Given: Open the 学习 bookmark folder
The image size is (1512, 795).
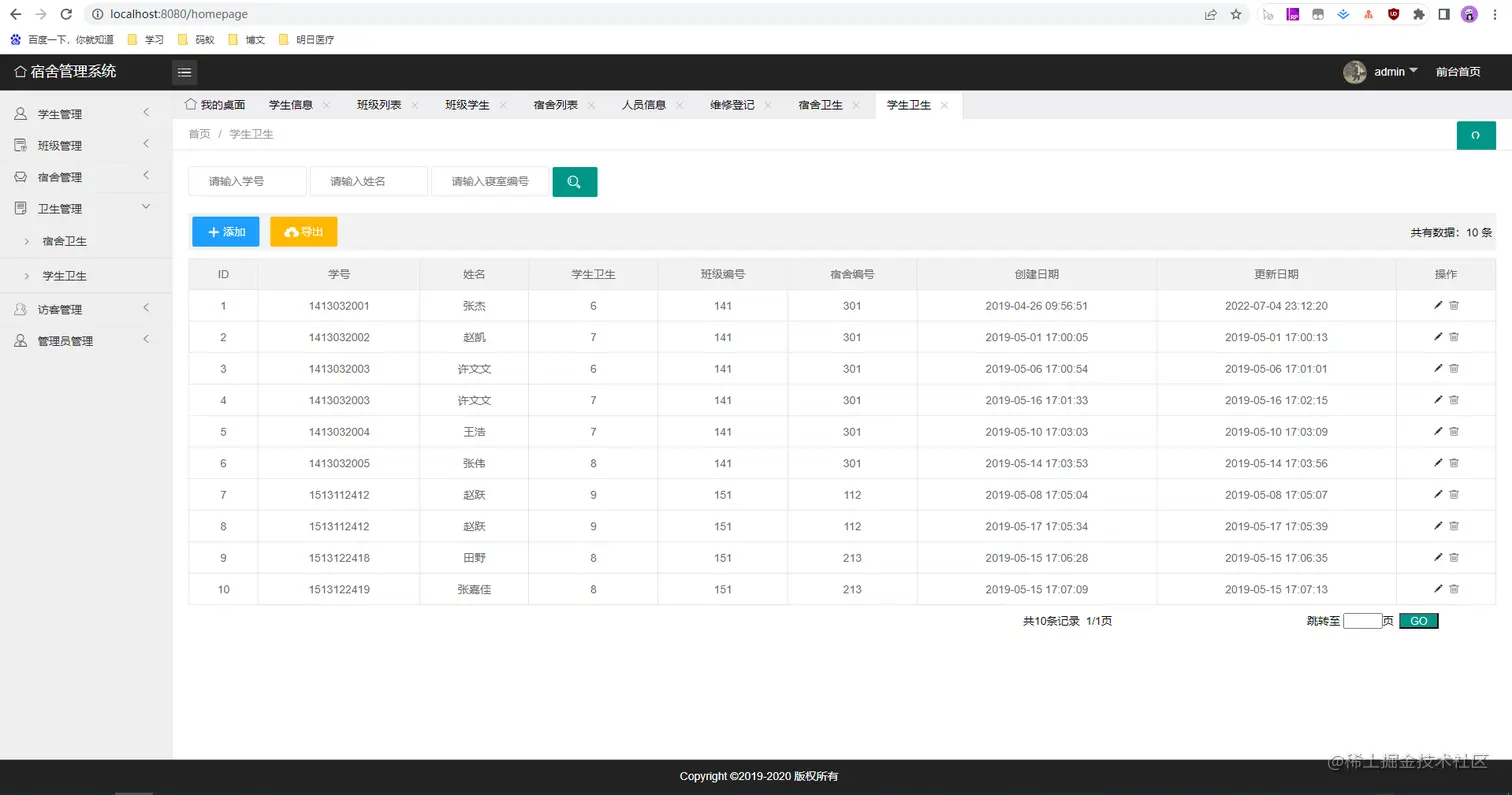Looking at the screenshot, I should pos(145,40).
